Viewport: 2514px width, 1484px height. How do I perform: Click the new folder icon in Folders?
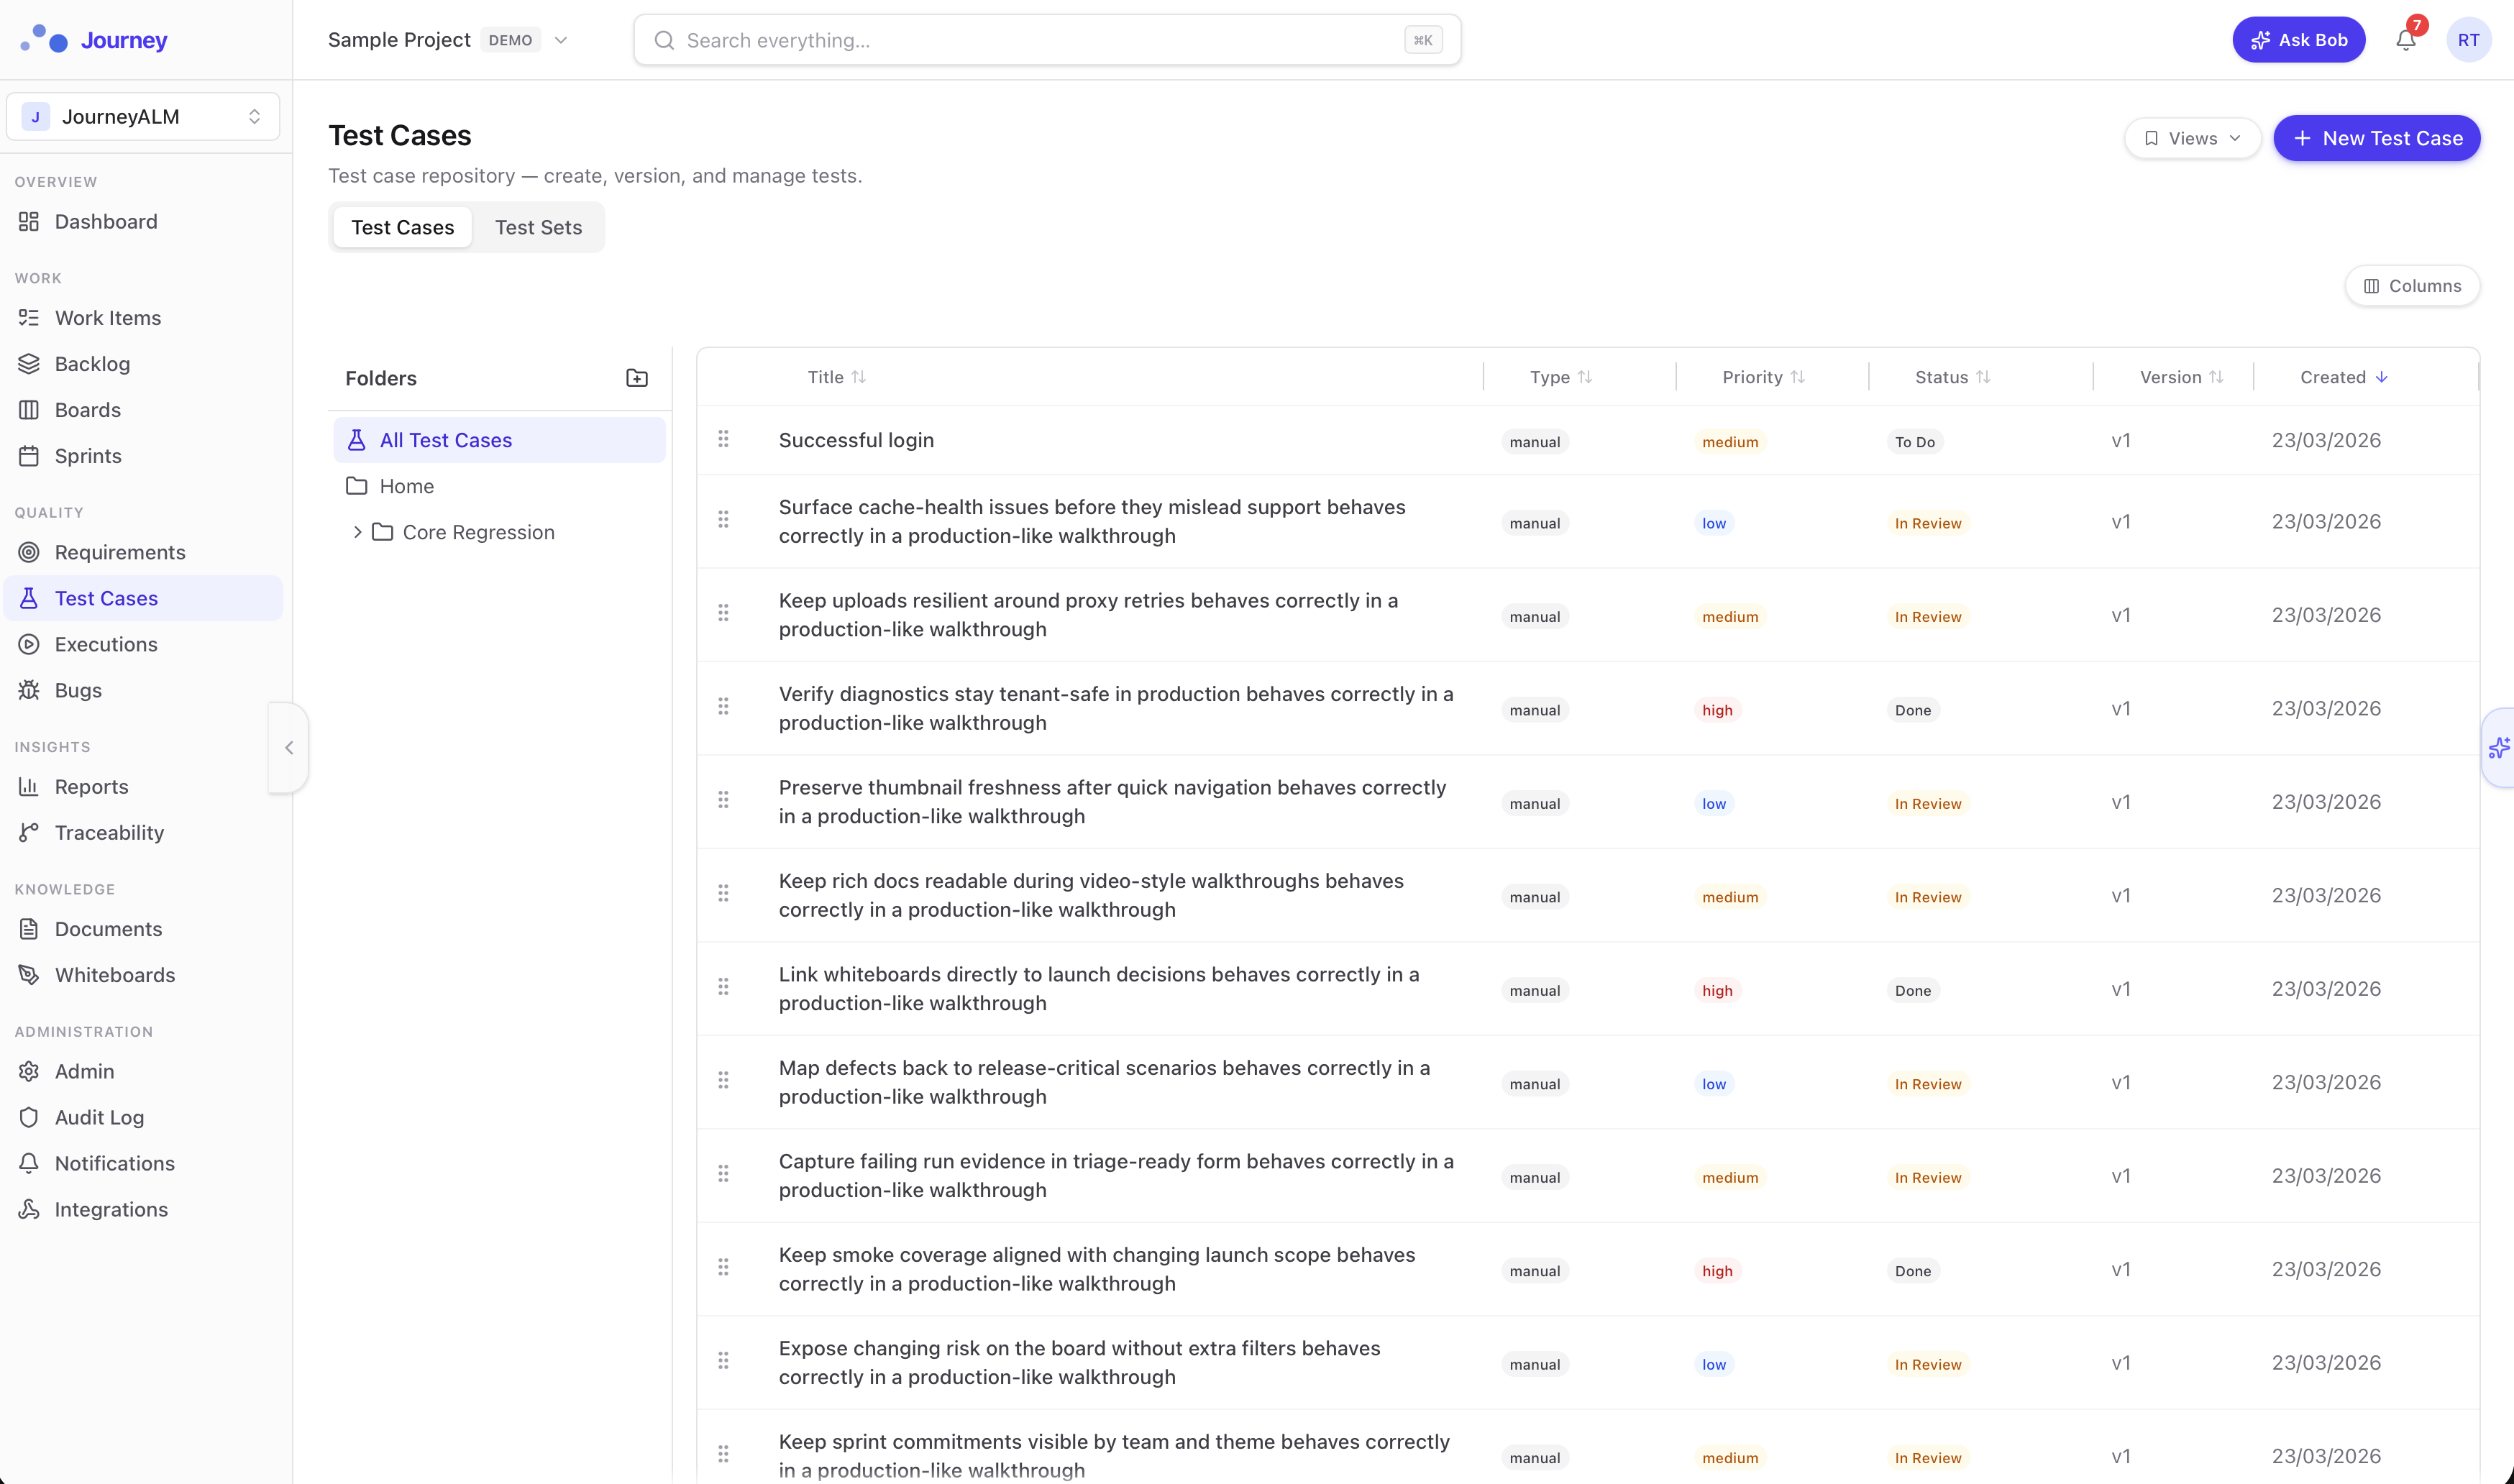[x=637, y=378]
